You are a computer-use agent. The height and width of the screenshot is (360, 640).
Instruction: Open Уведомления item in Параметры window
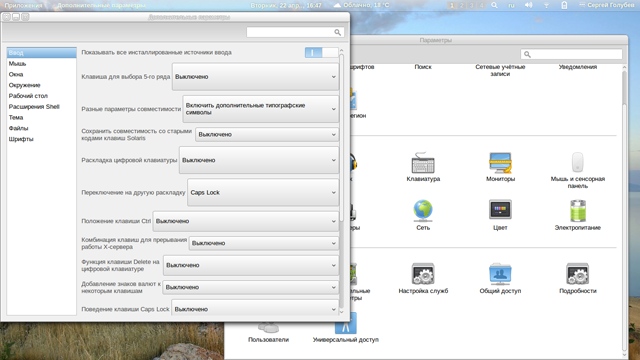(x=578, y=67)
